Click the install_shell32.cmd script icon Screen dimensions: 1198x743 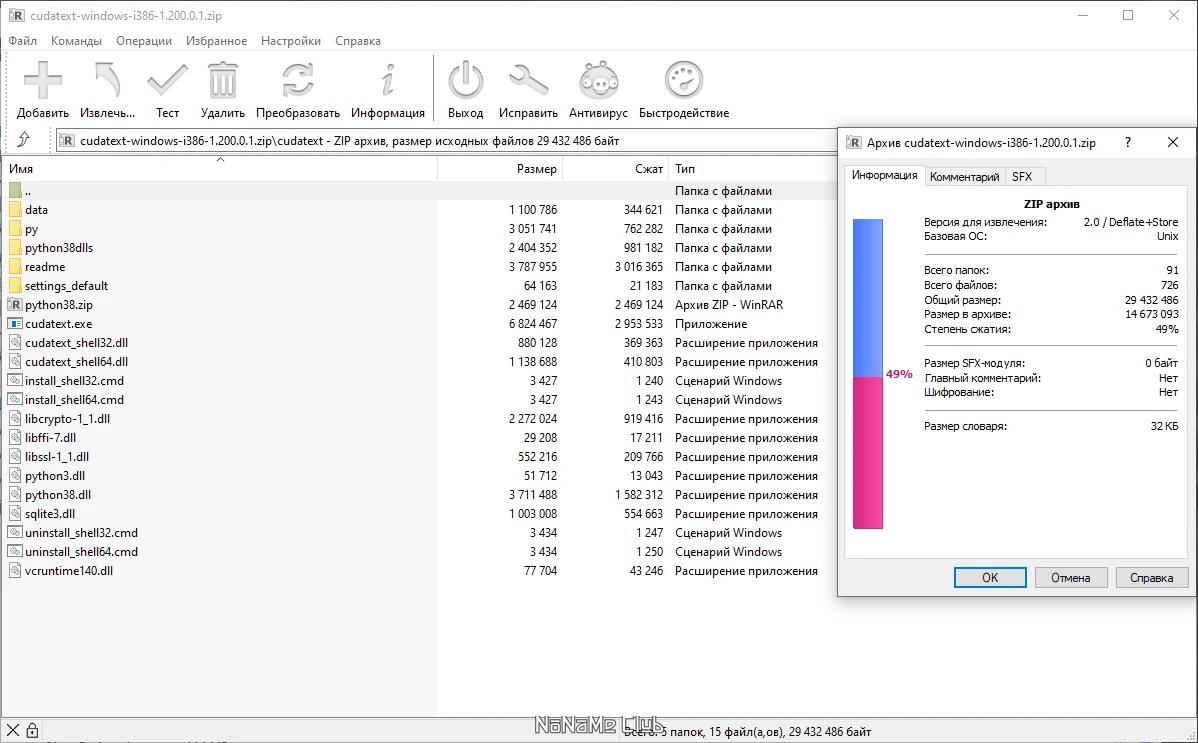click(x=15, y=381)
